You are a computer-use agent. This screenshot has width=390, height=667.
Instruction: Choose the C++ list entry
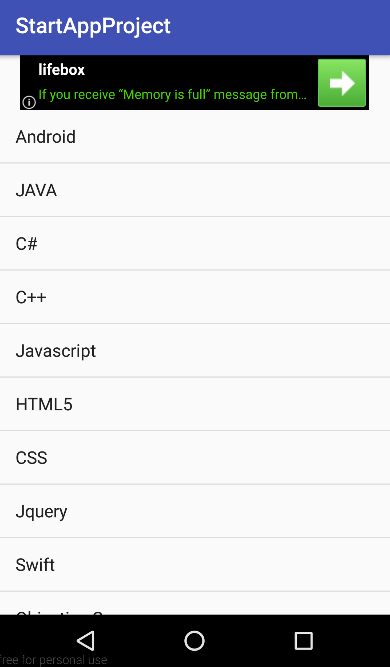[195, 297]
